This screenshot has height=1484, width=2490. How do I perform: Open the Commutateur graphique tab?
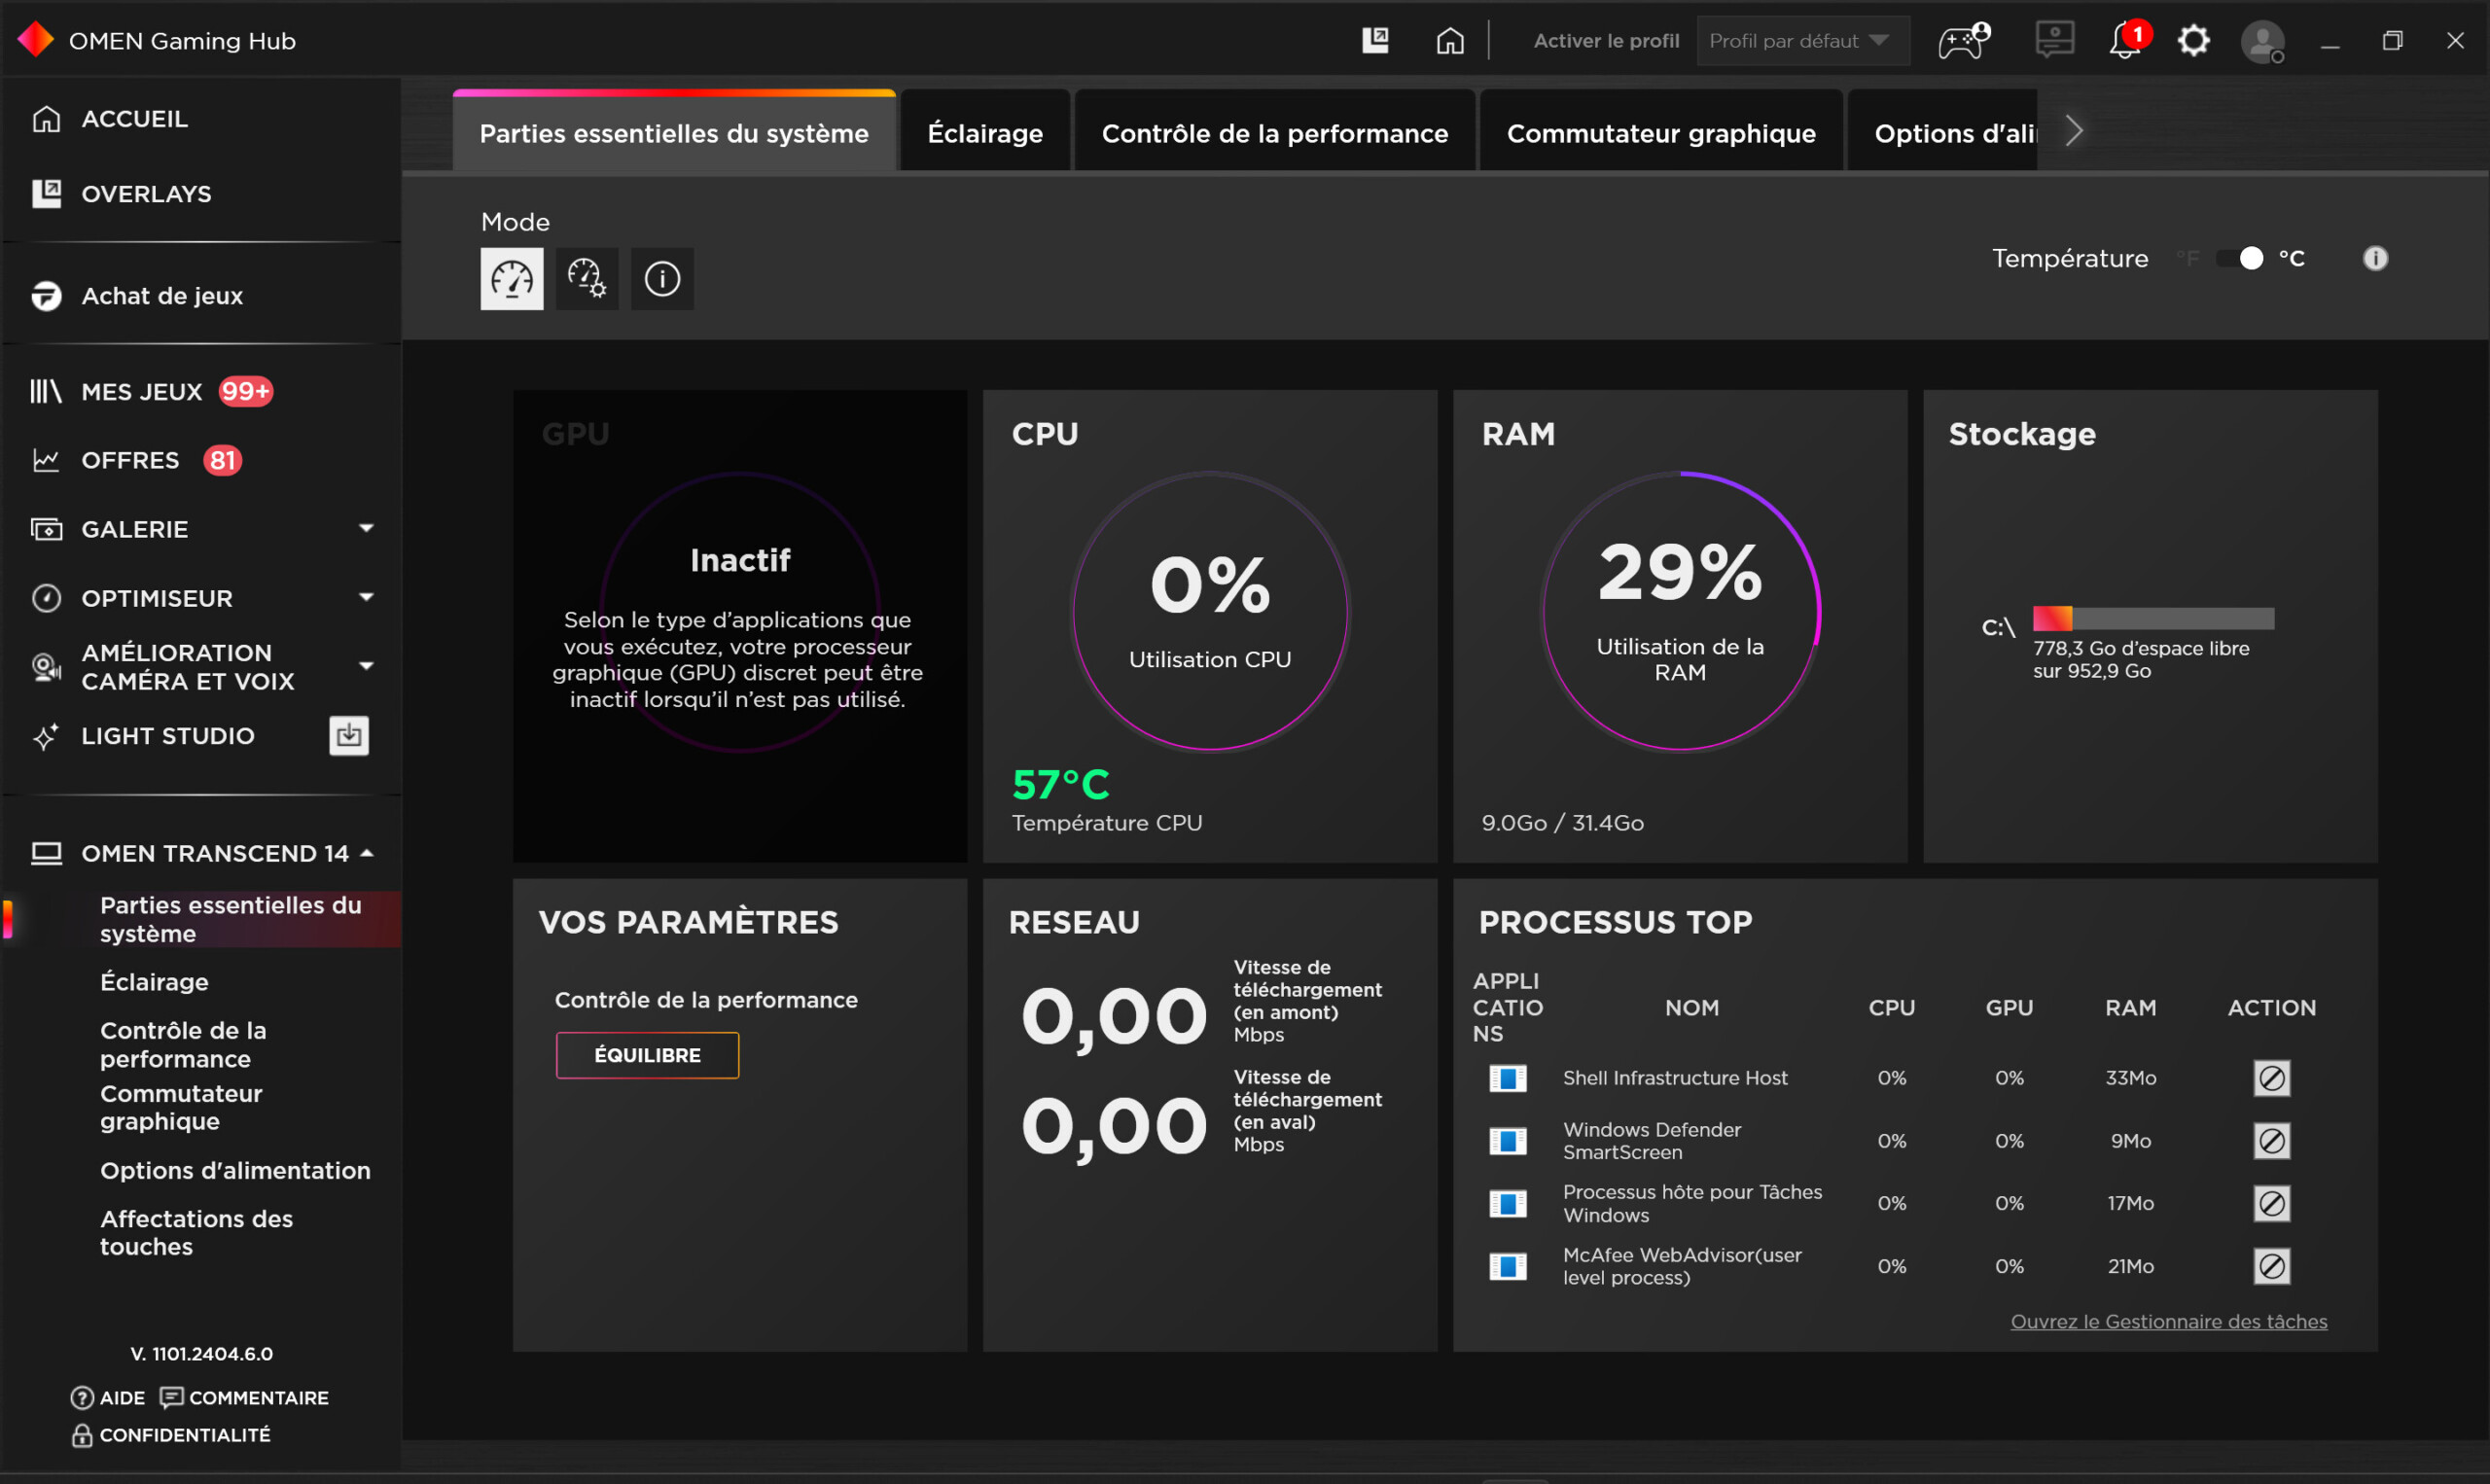tap(1660, 133)
